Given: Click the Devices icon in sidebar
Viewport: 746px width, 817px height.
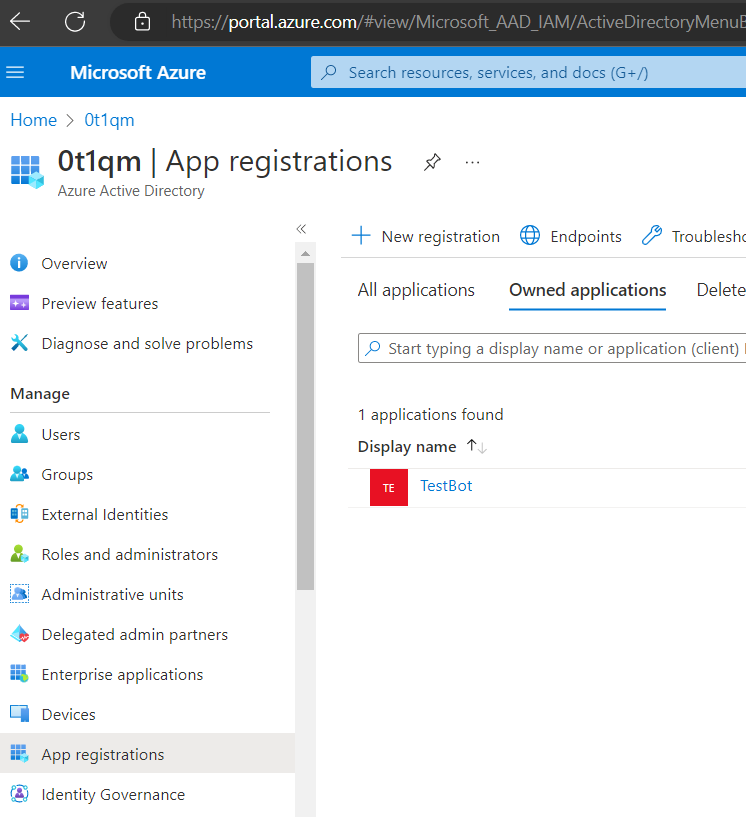Looking at the screenshot, I should click(20, 714).
